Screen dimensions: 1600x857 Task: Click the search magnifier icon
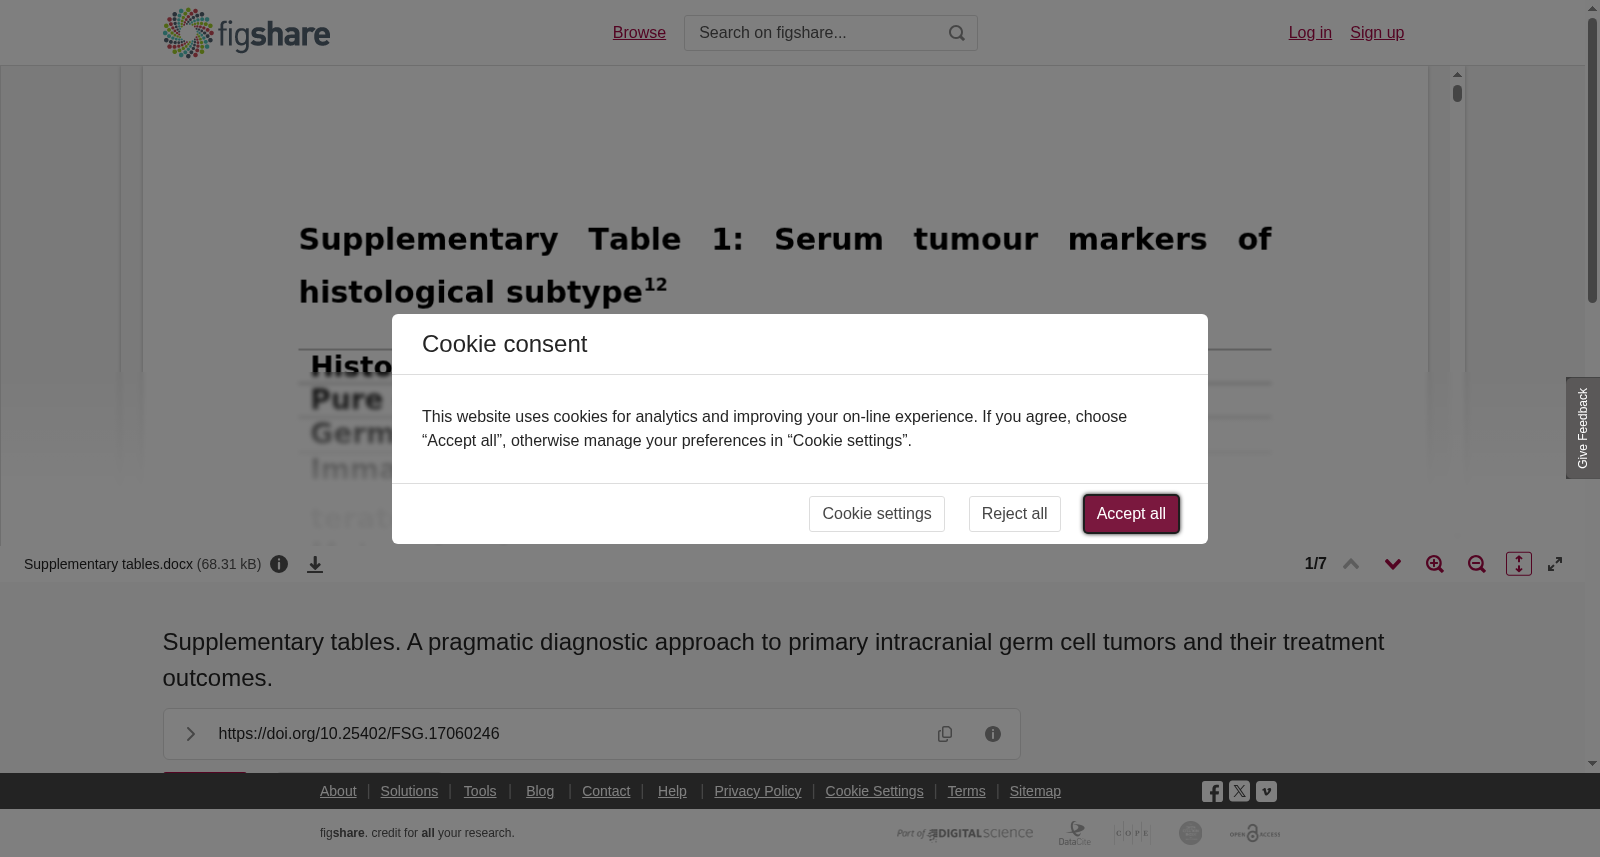[x=957, y=33]
